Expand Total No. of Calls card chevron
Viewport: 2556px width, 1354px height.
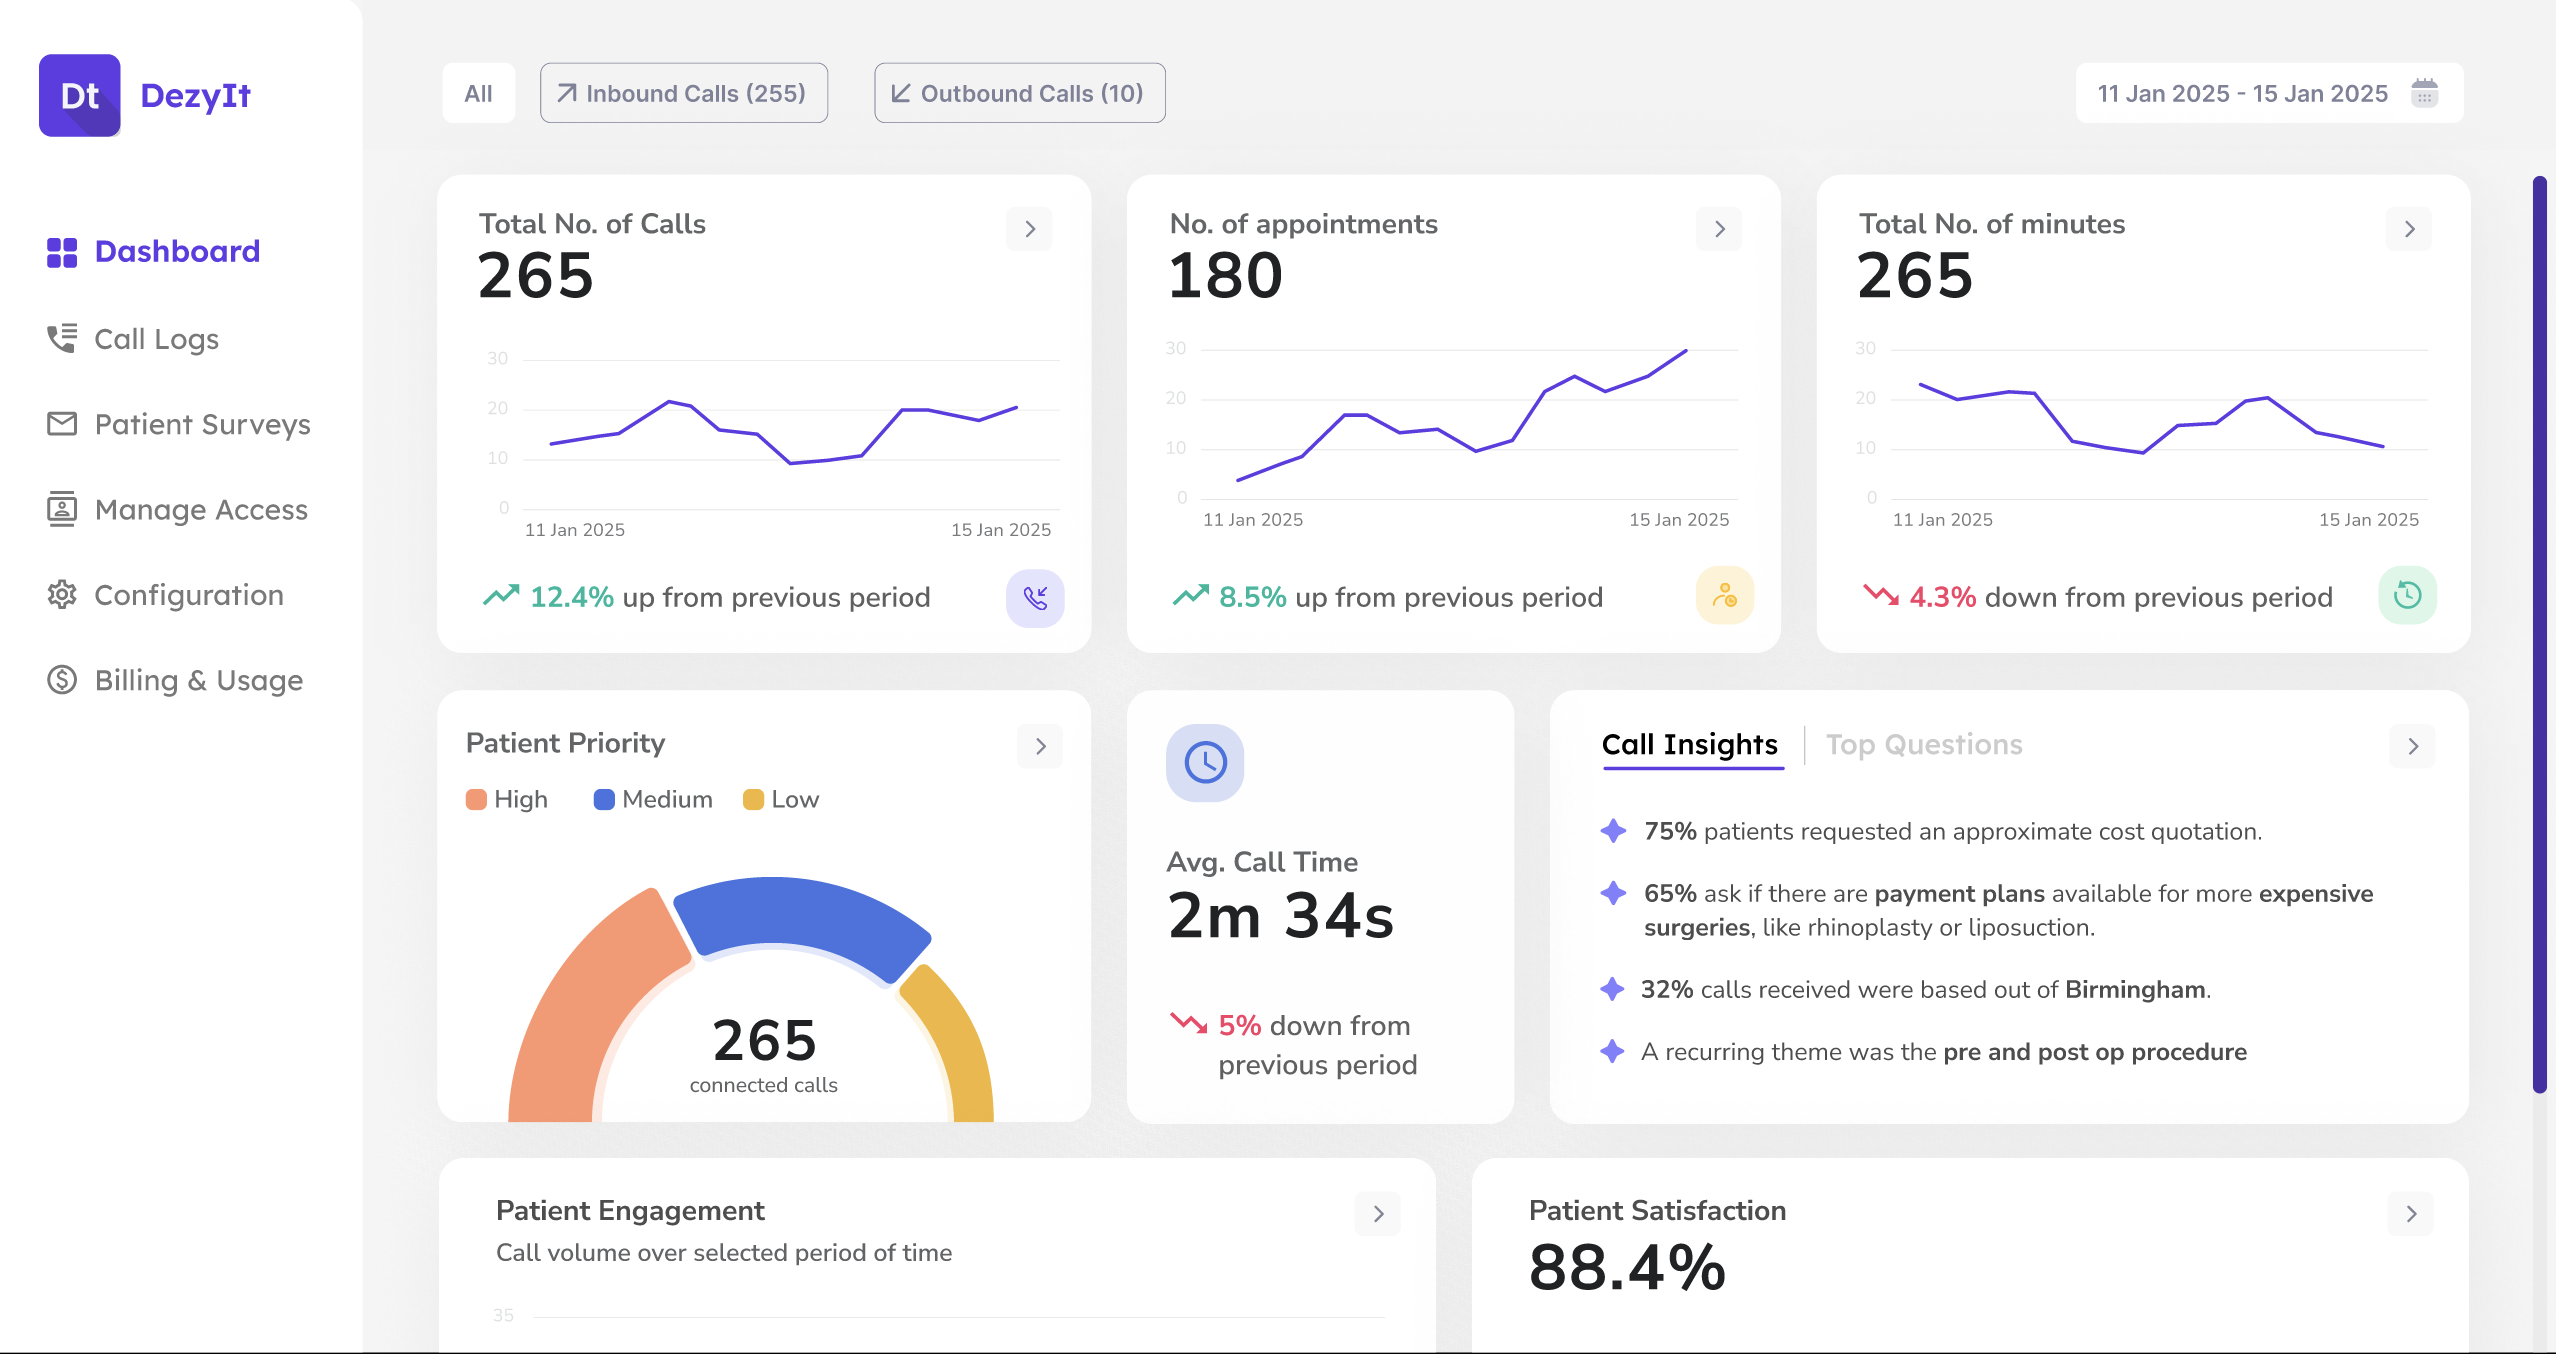(1029, 229)
